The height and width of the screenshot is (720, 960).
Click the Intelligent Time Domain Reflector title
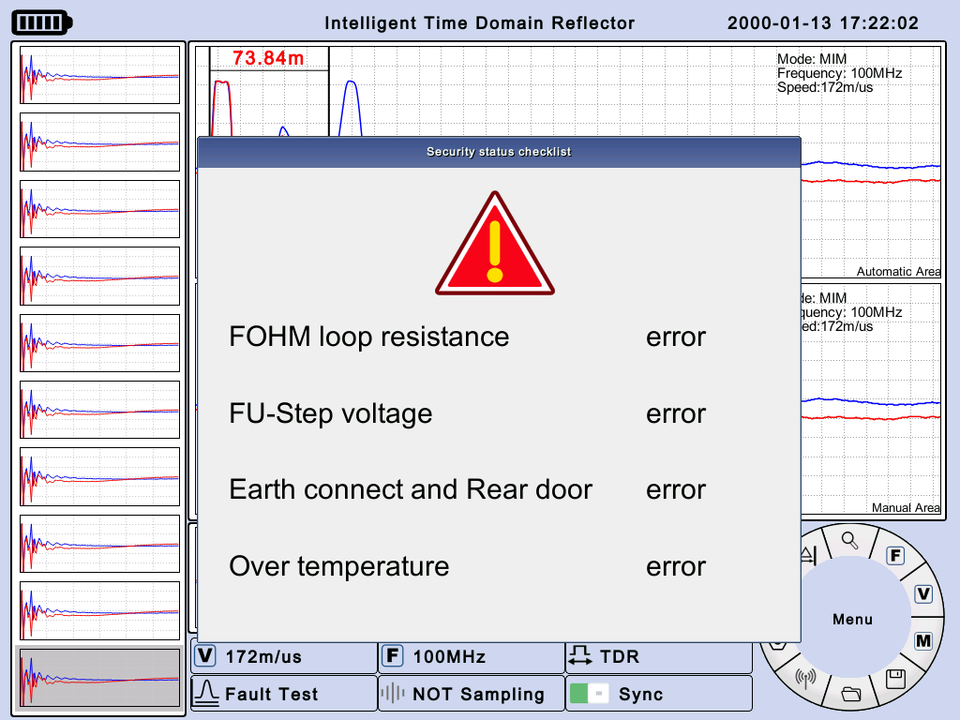pyautogui.click(x=479, y=23)
